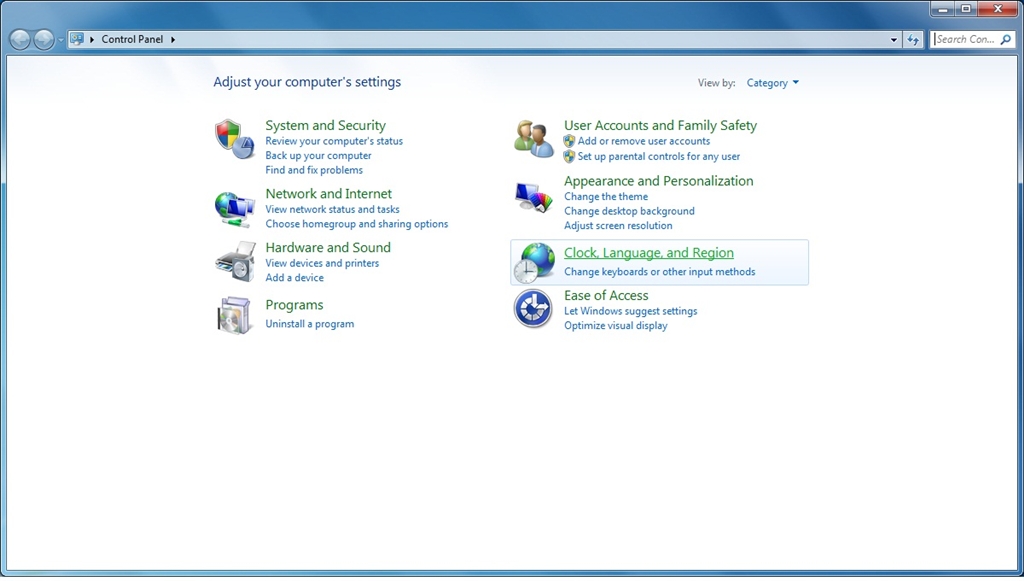Click the Programs disc box icon
This screenshot has height=581, width=1024.
pyautogui.click(x=235, y=315)
